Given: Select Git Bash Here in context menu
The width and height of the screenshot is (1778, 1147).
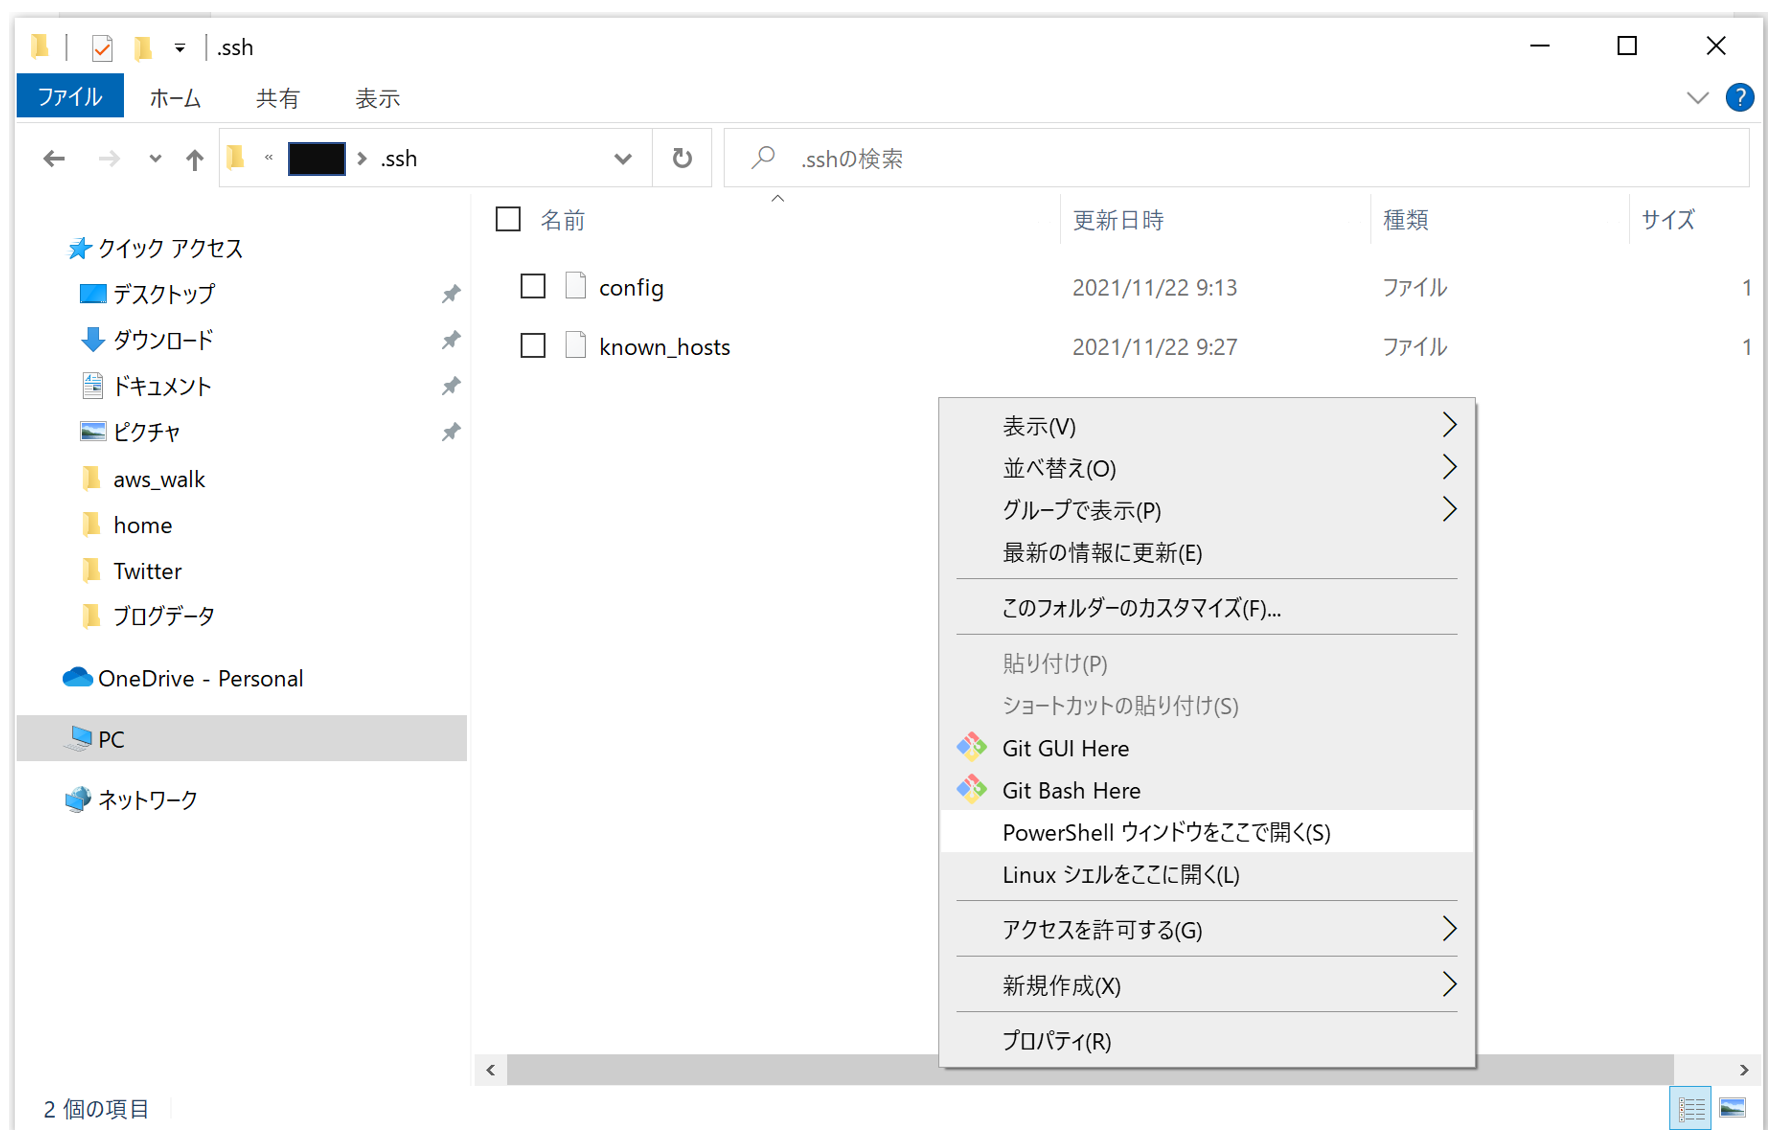Looking at the screenshot, I should (x=1071, y=790).
